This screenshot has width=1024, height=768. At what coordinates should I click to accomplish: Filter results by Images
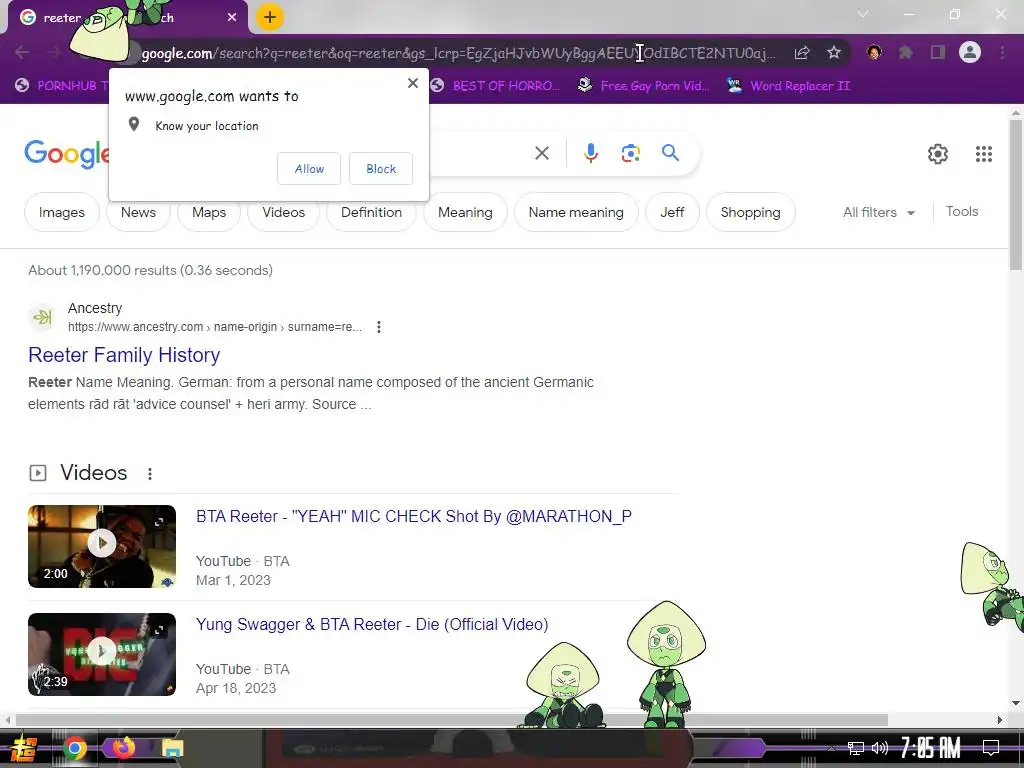pyautogui.click(x=62, y=212)
